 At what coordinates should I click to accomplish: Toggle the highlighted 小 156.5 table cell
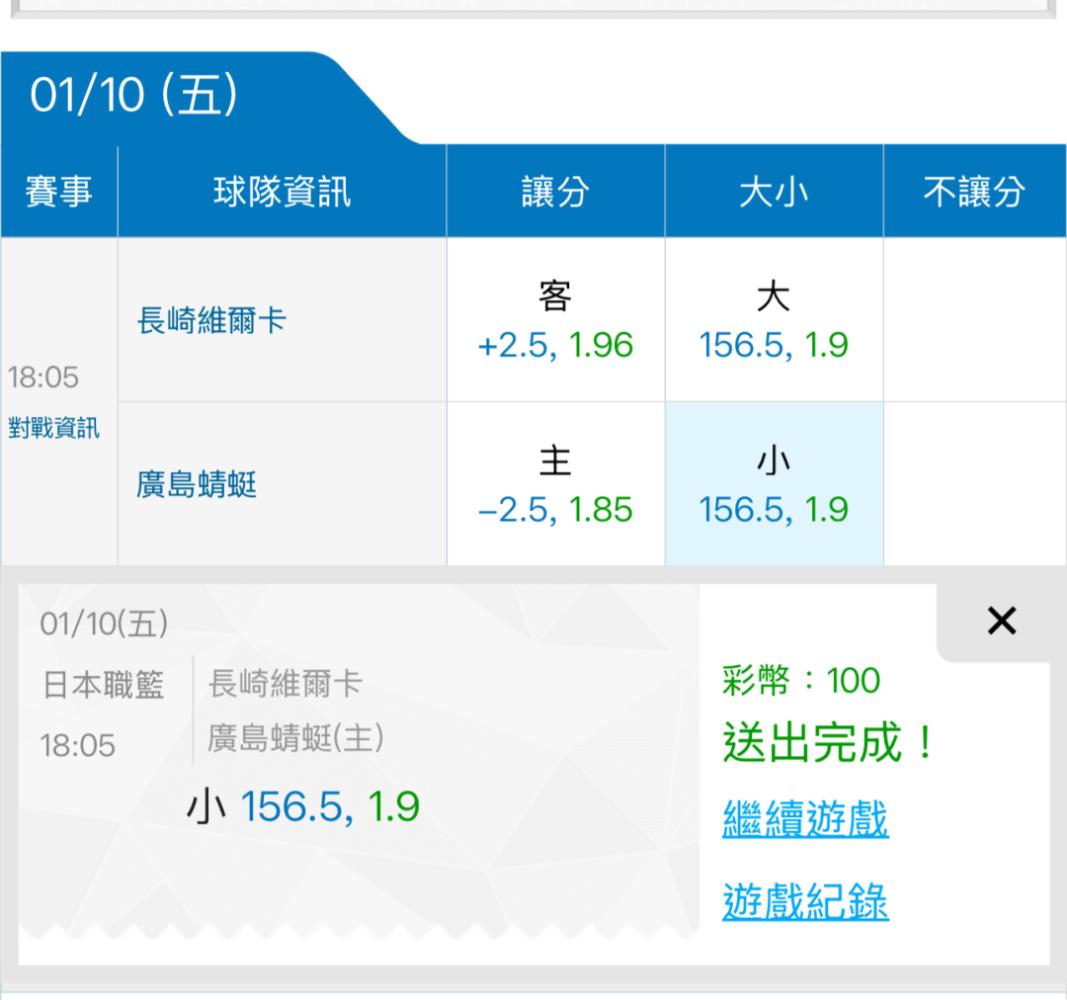coord(775,484)
